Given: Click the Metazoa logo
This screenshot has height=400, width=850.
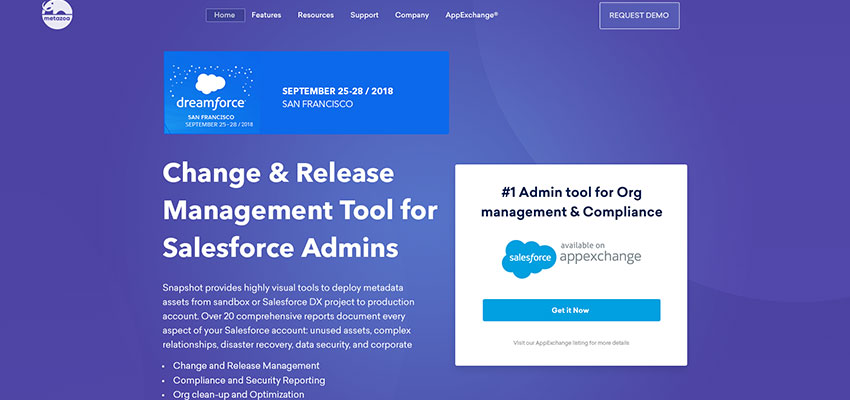Looking at the screenshot, I should tap(57, 14).
